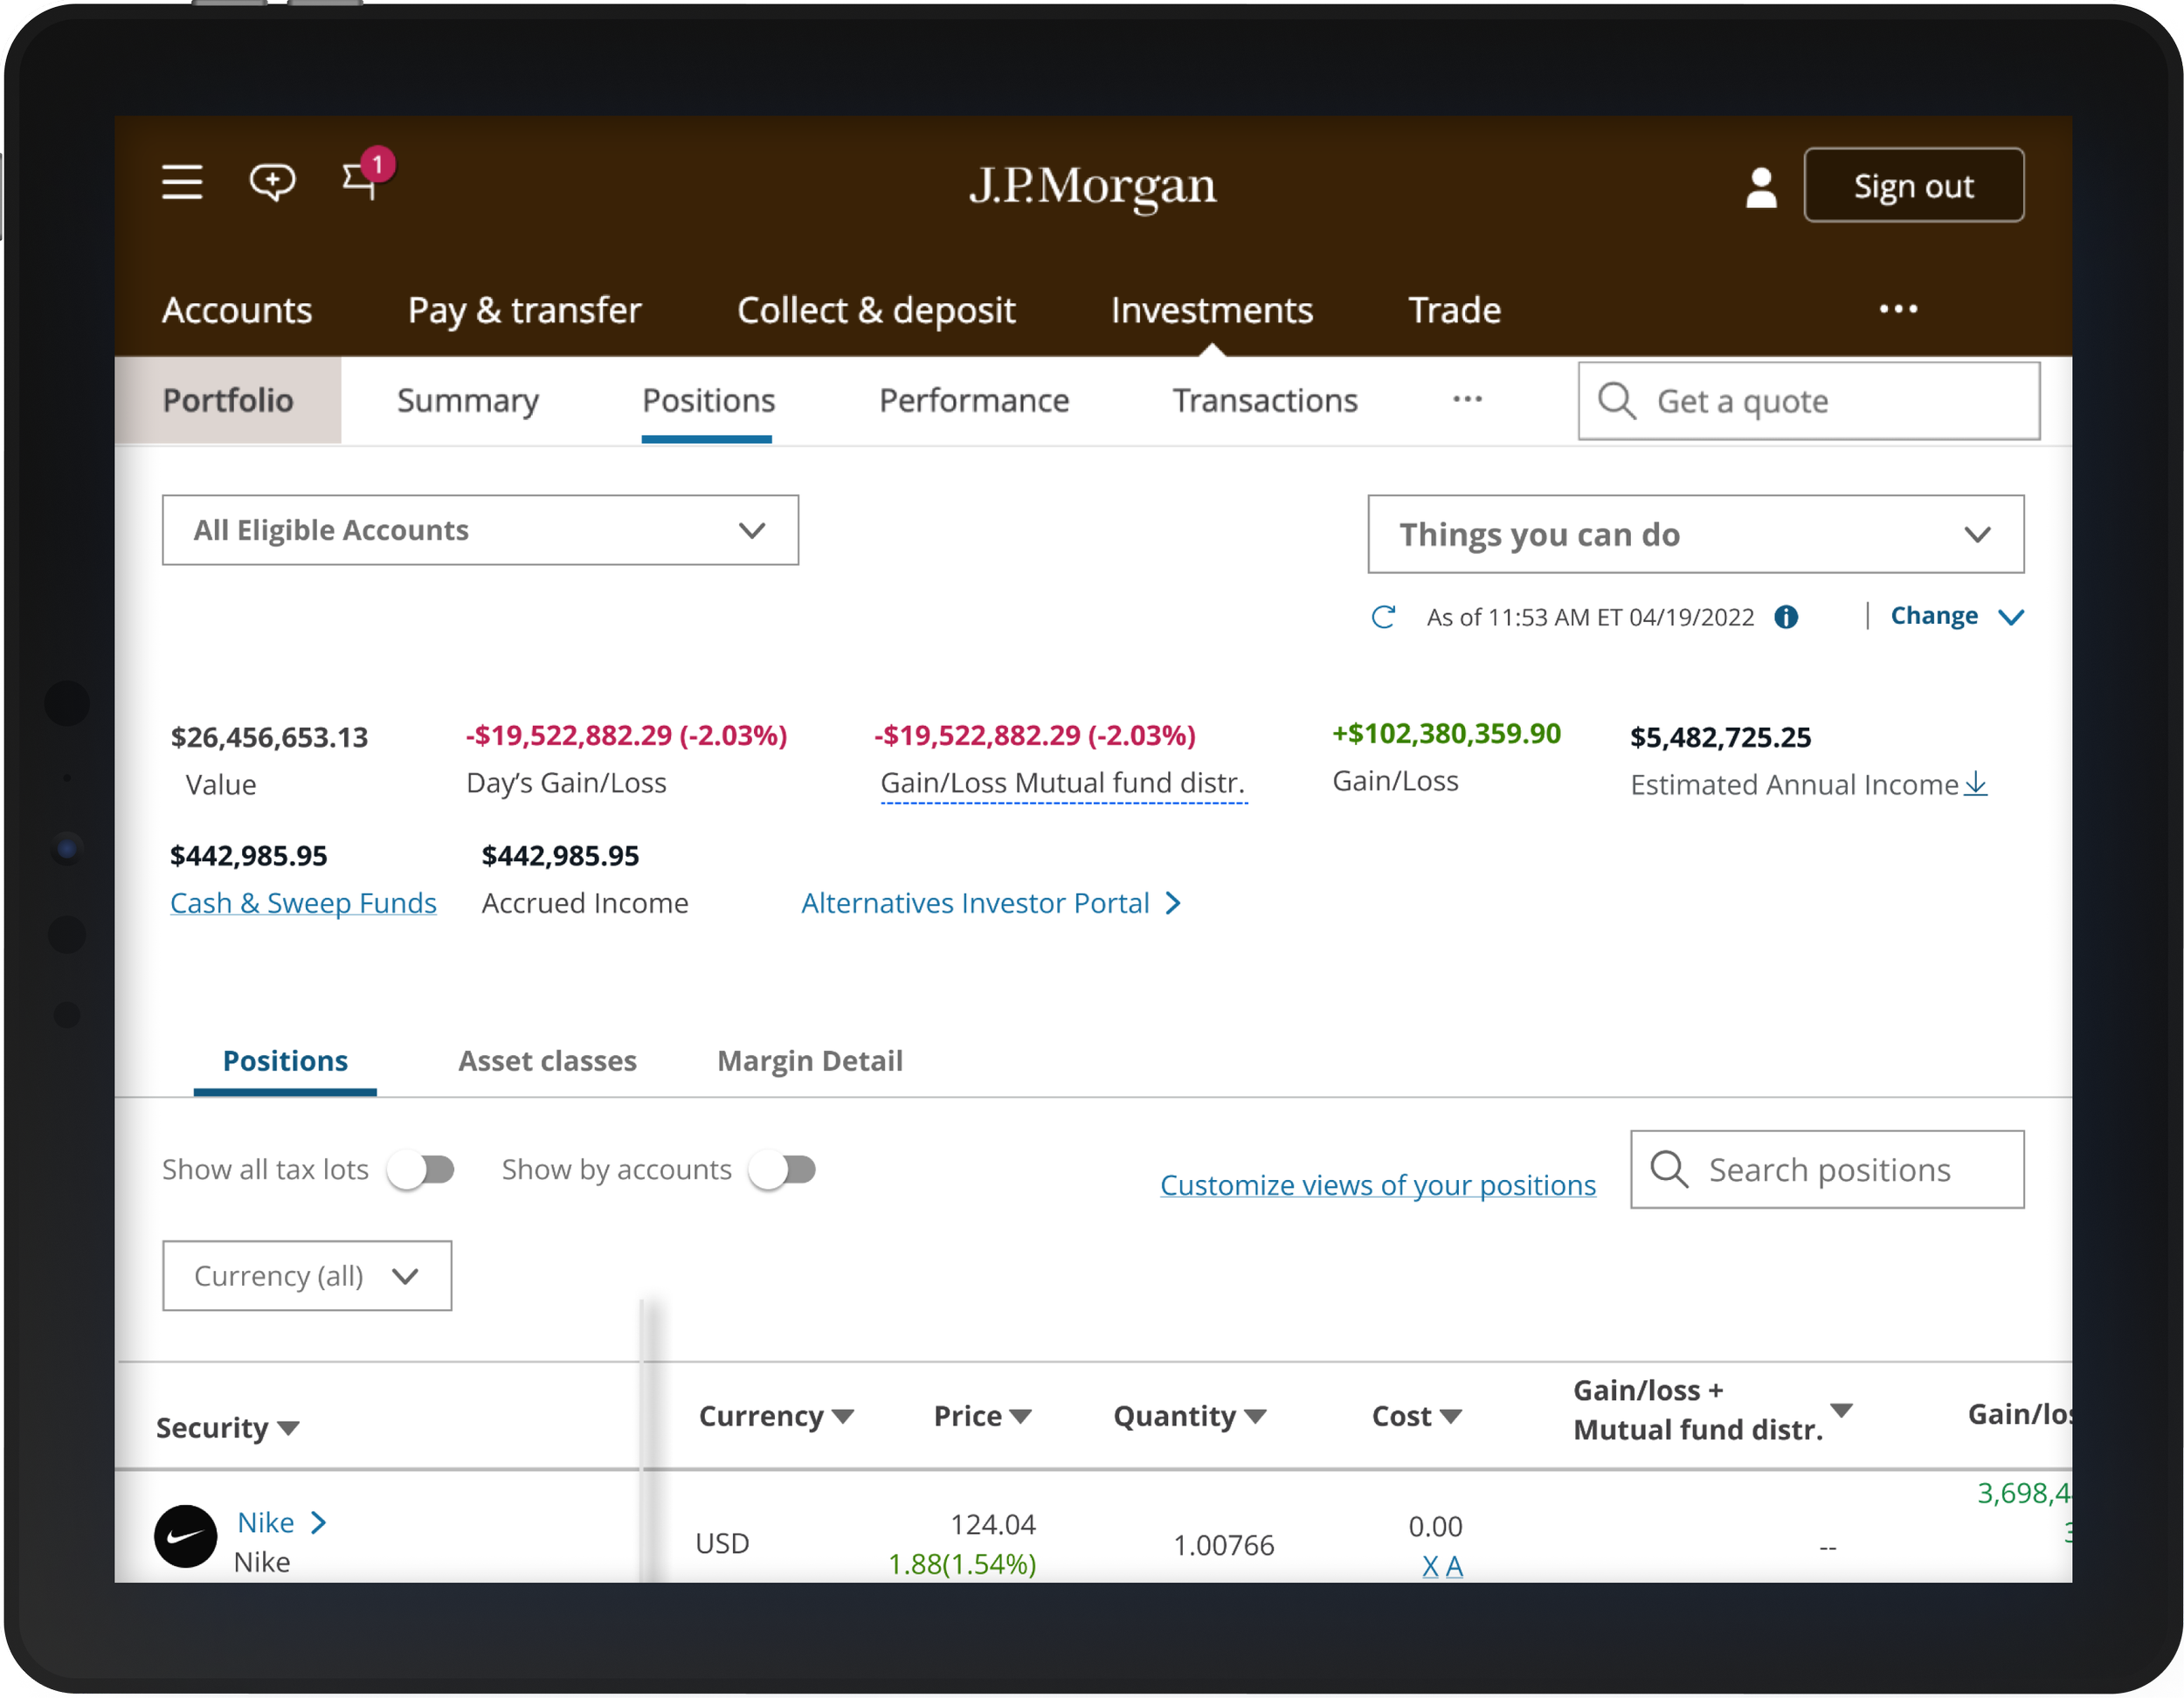The width and height of the screenshot is (2184, 1698).
Task: Click the refresh icon beside timestamp
Action: pyautogui.click(x=1383, y=617)
